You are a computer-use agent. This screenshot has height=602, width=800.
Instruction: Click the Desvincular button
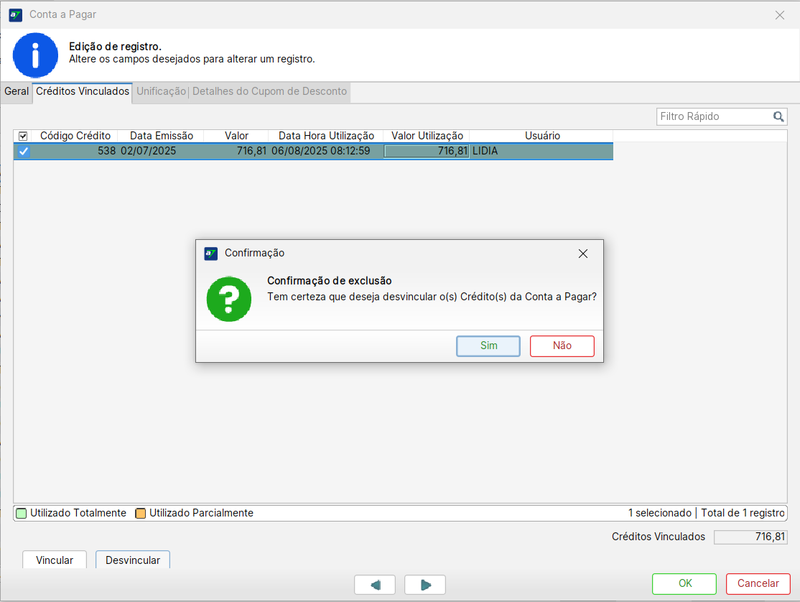(x=133, y=561)
